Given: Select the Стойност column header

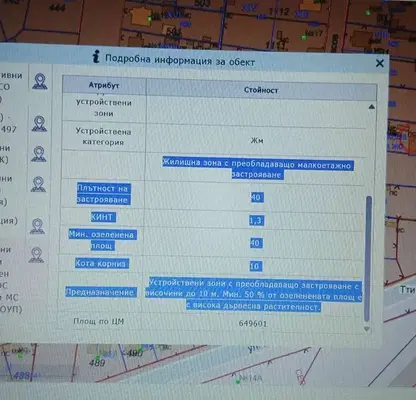Looking at the screenshot, I should [x=261, y=90].
